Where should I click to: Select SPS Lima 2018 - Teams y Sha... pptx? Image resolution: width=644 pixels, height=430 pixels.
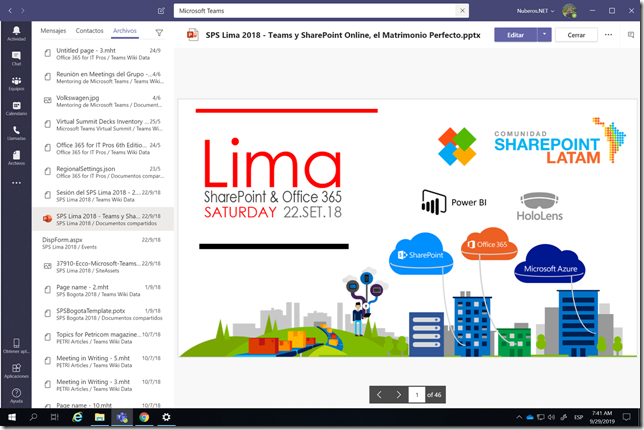(103, 219)
